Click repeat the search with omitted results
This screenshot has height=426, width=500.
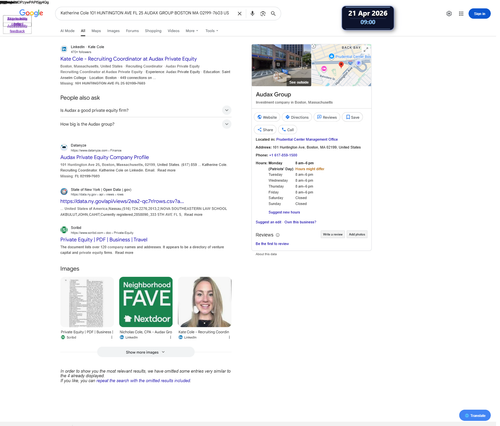pyautogui.click(x=143, y=381)
